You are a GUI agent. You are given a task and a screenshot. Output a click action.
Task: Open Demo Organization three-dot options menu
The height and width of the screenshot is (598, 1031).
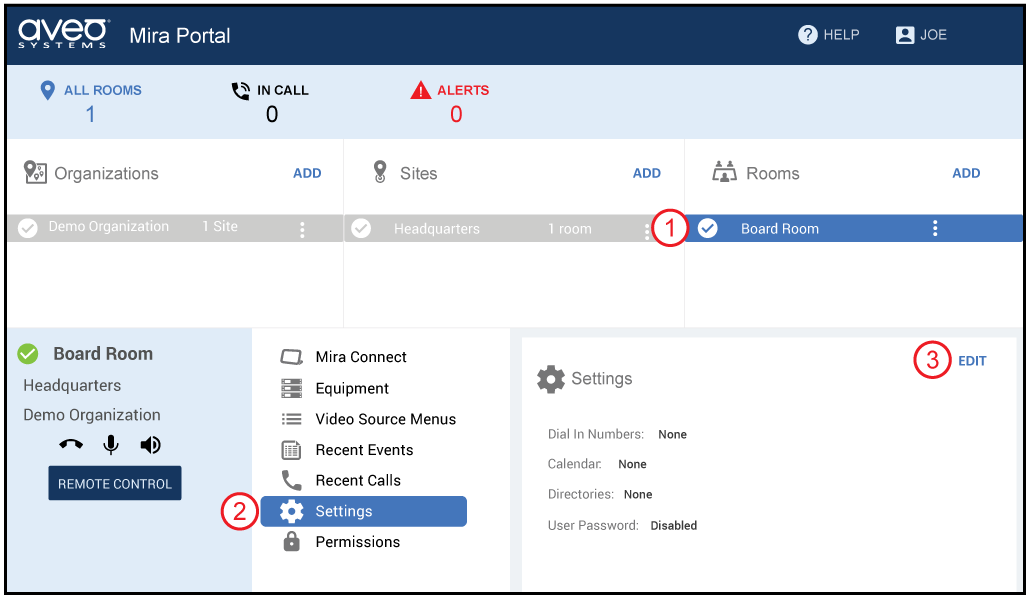[x=302, y=229]
